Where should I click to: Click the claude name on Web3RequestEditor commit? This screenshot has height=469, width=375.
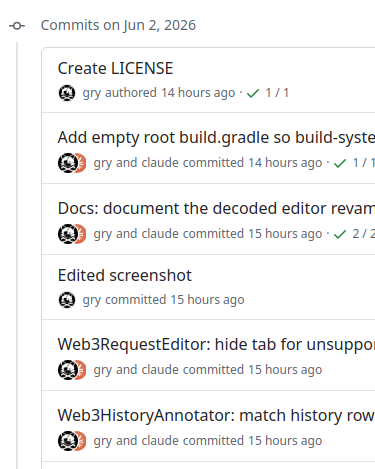[160, 370]
